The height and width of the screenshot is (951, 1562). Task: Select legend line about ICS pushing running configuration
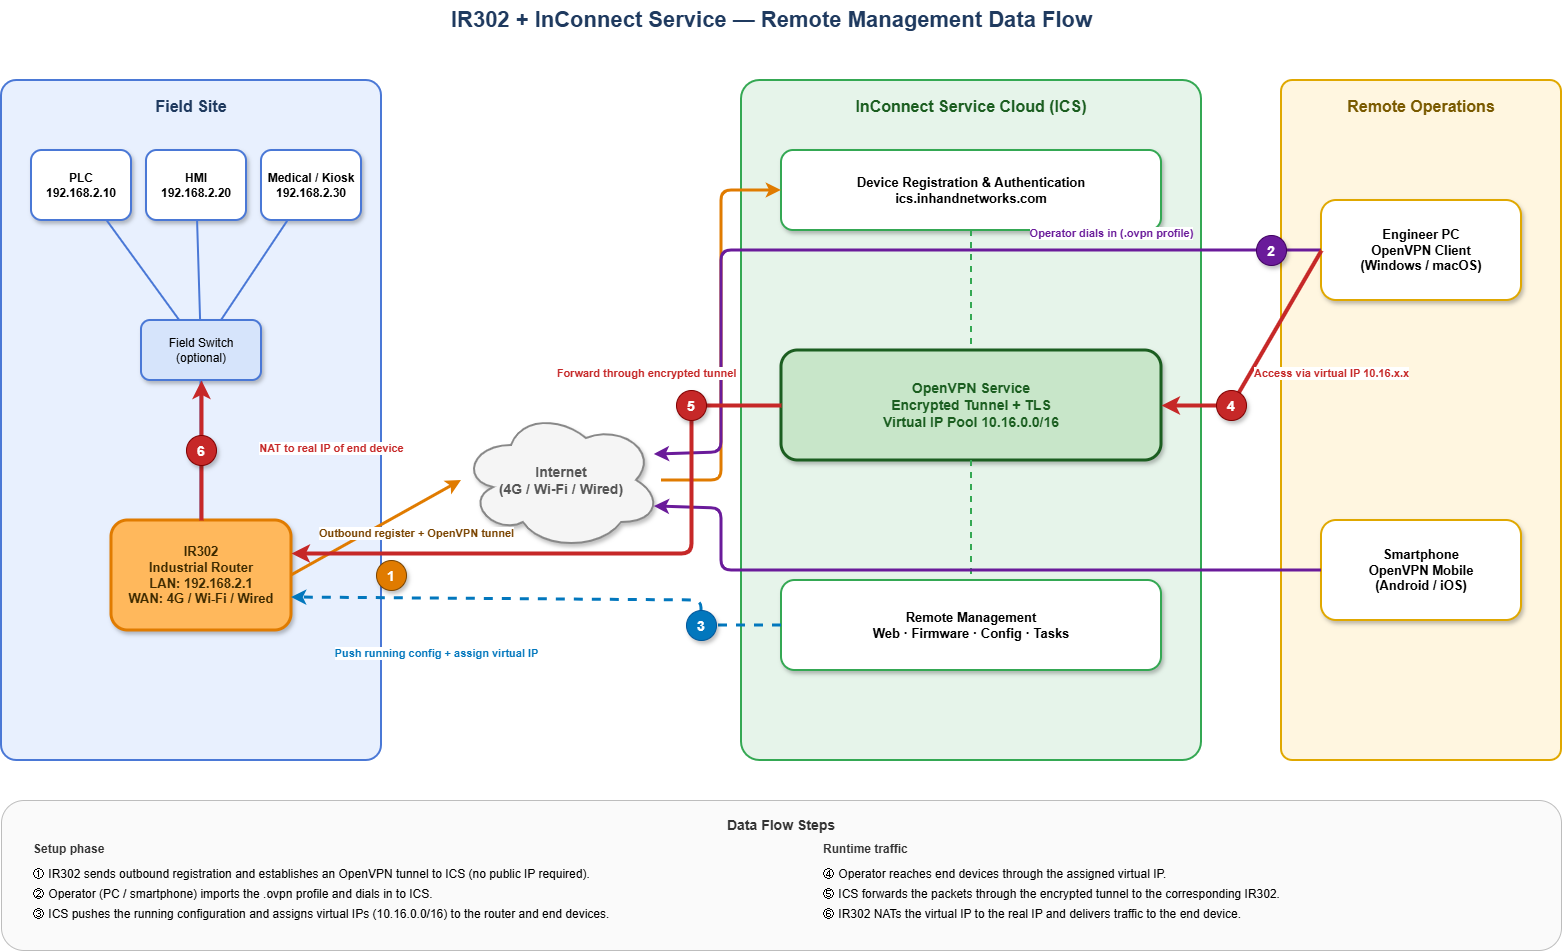tap(321, 914)
